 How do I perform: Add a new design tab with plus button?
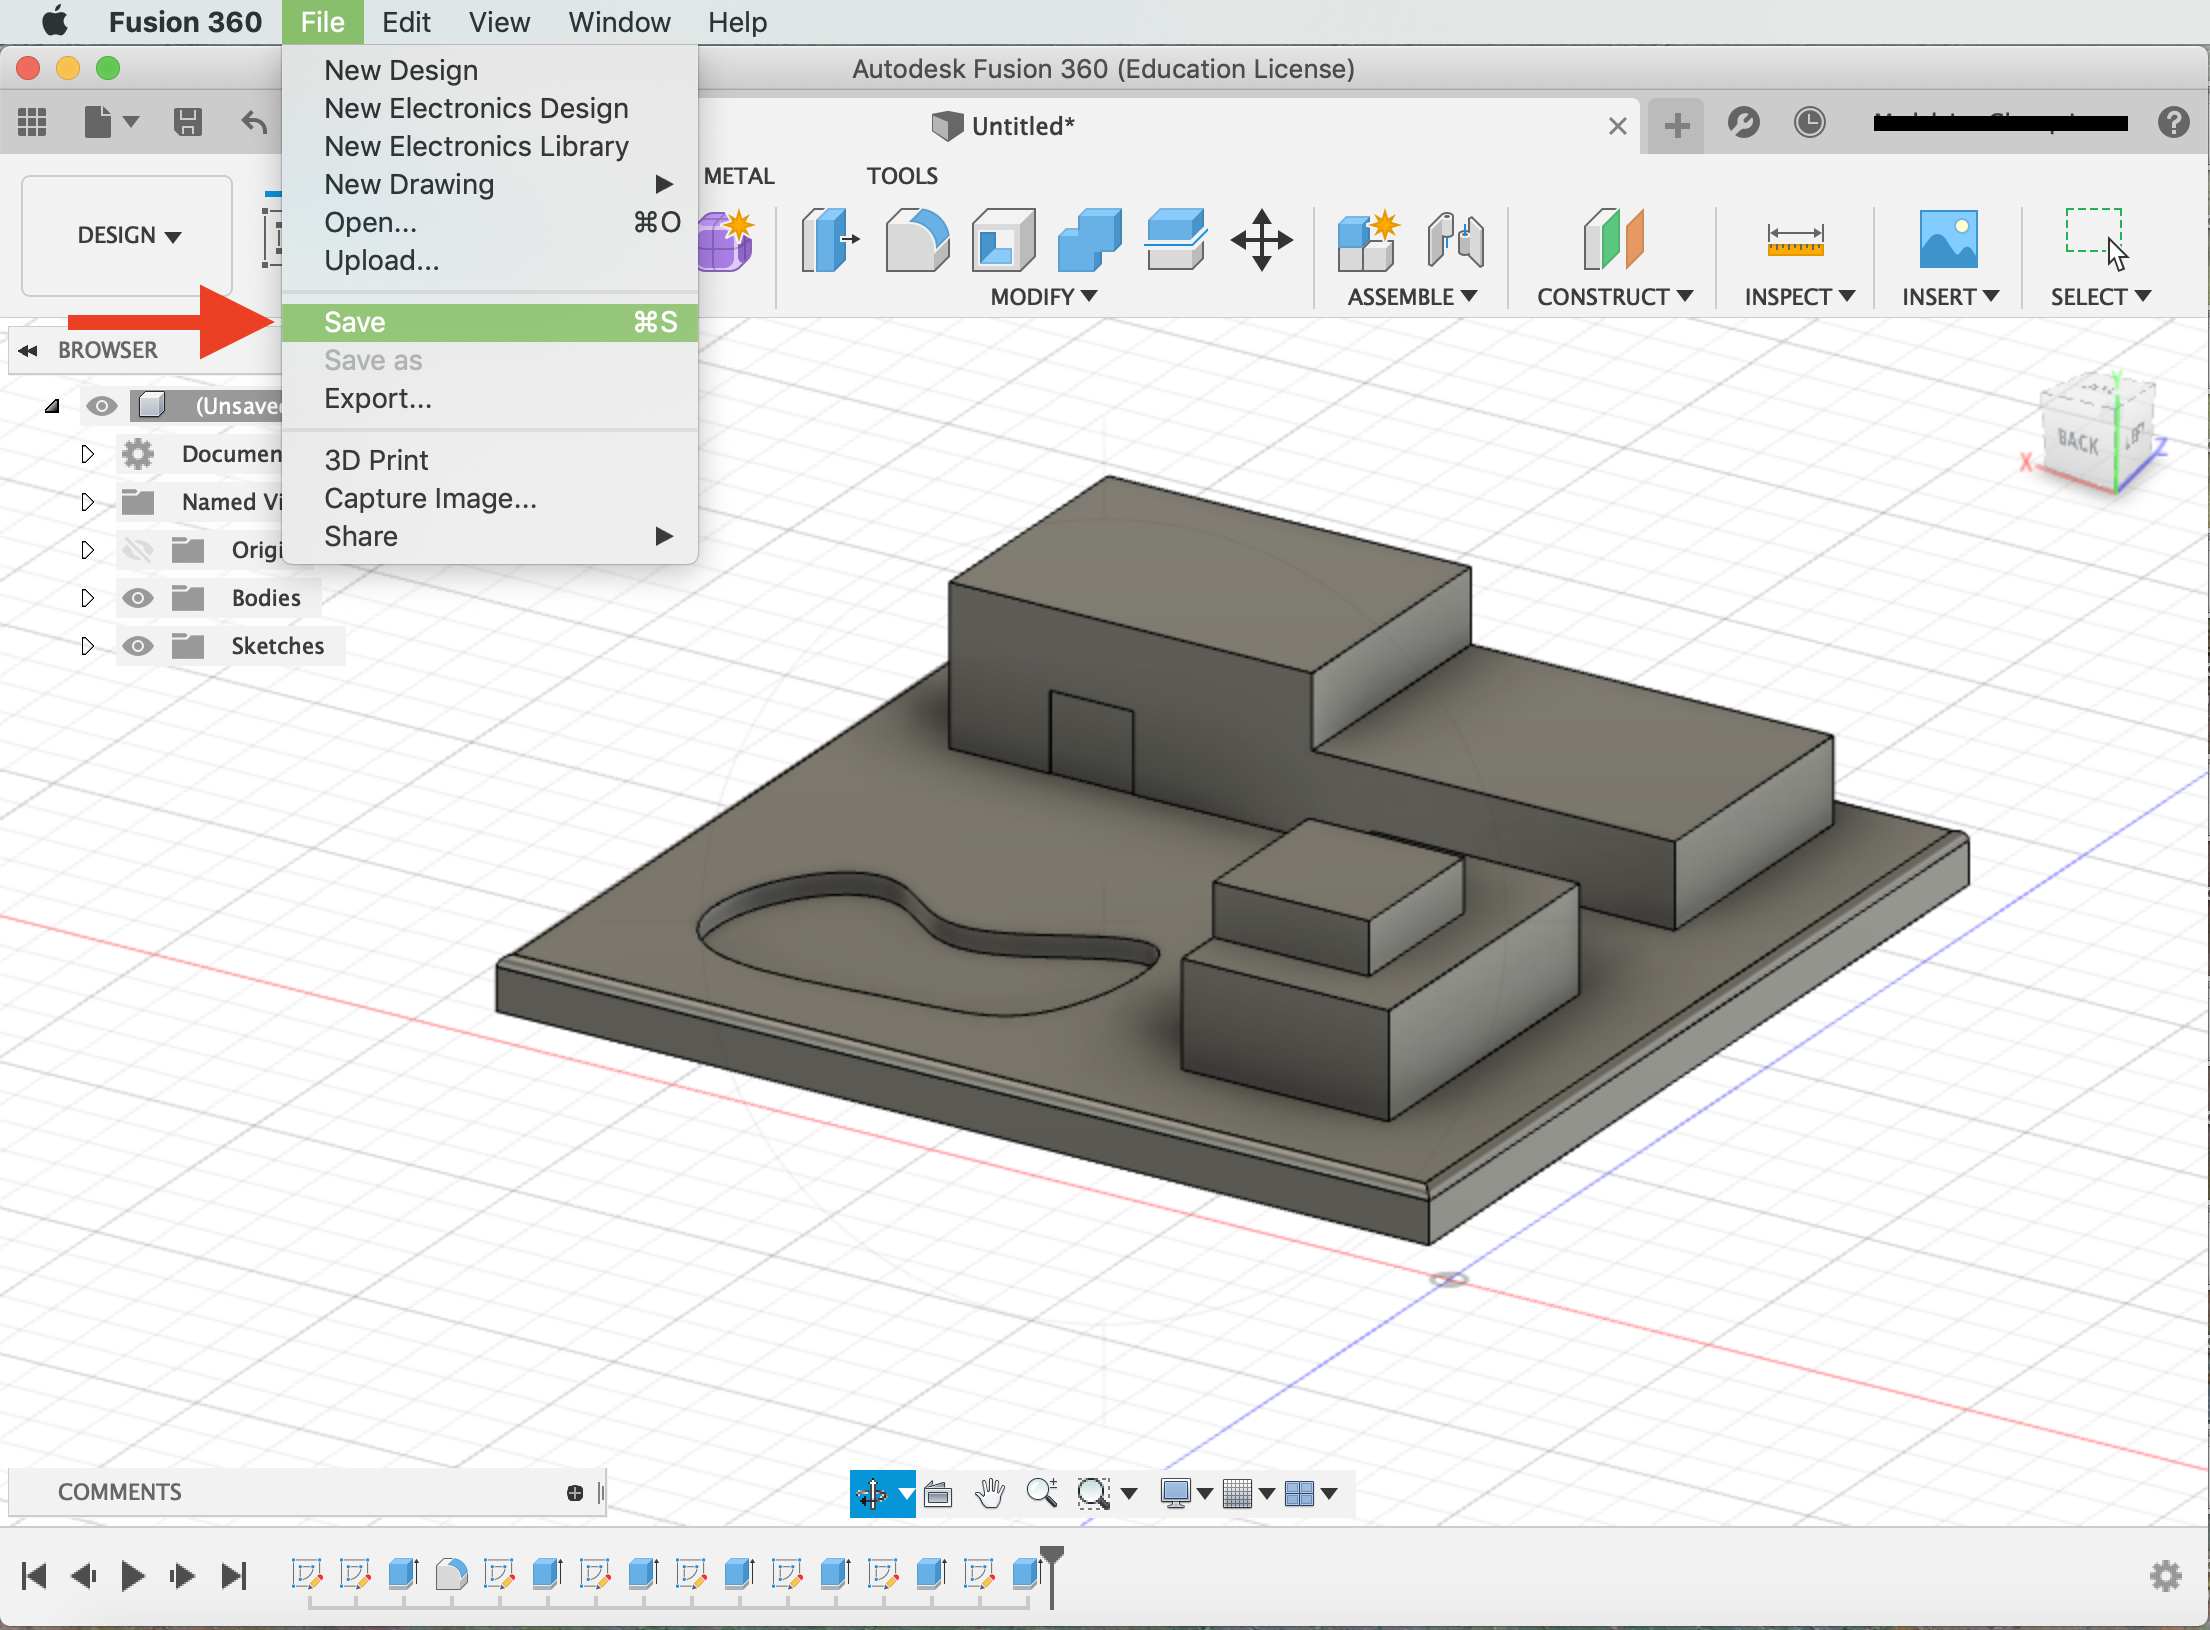click(1677, 125)
